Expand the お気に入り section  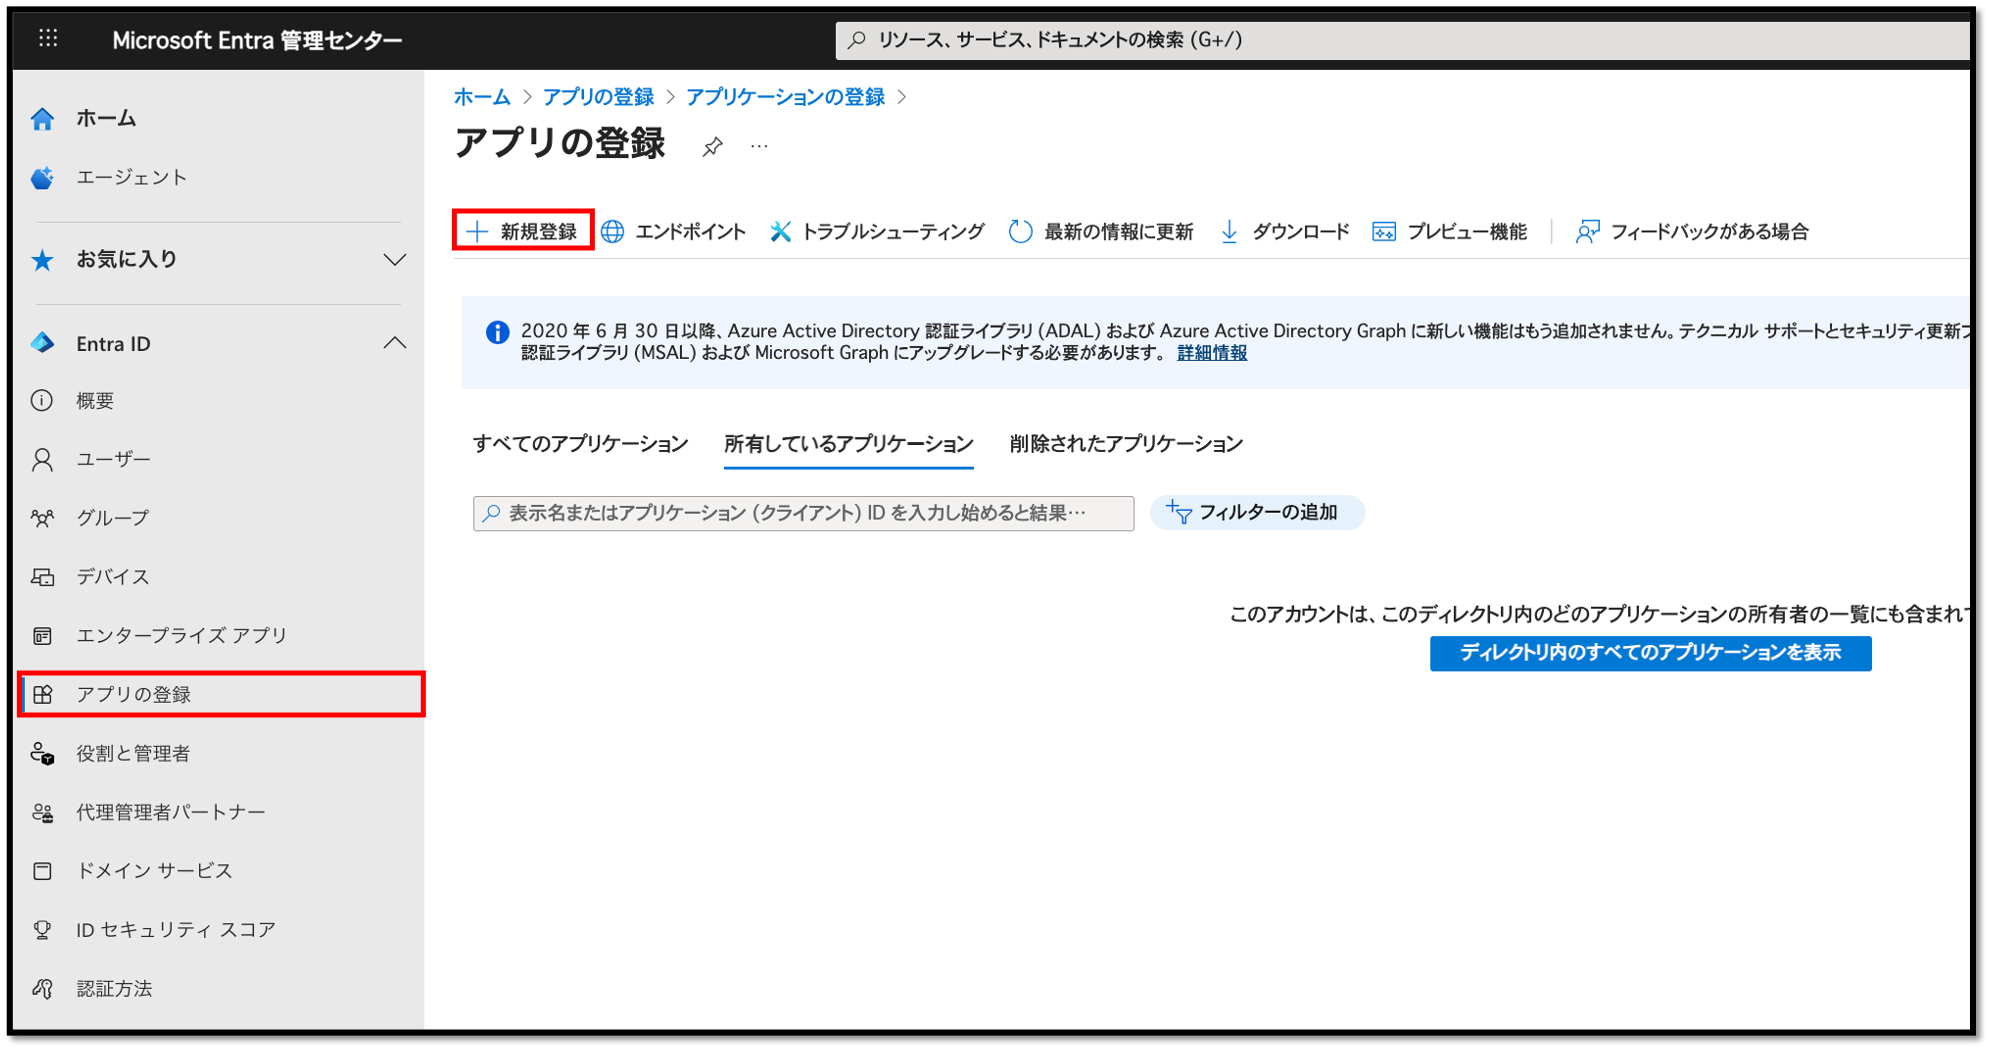tap(396, 259)
